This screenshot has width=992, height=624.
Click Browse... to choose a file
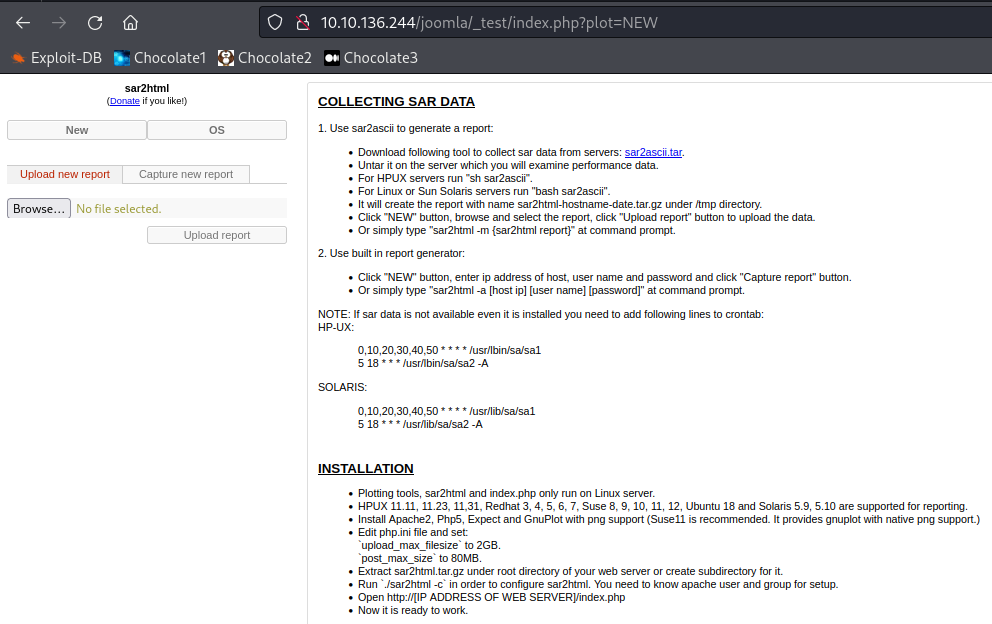[39, 208]
